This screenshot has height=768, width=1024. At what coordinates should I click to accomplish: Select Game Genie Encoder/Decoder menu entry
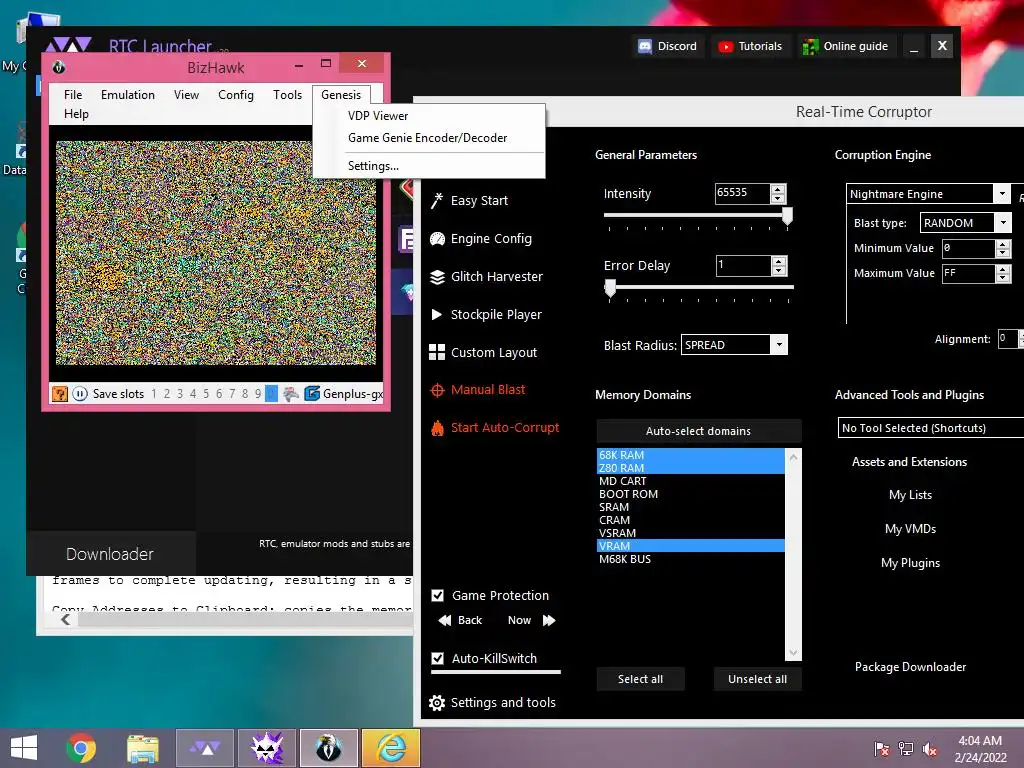tap(427, 138)
